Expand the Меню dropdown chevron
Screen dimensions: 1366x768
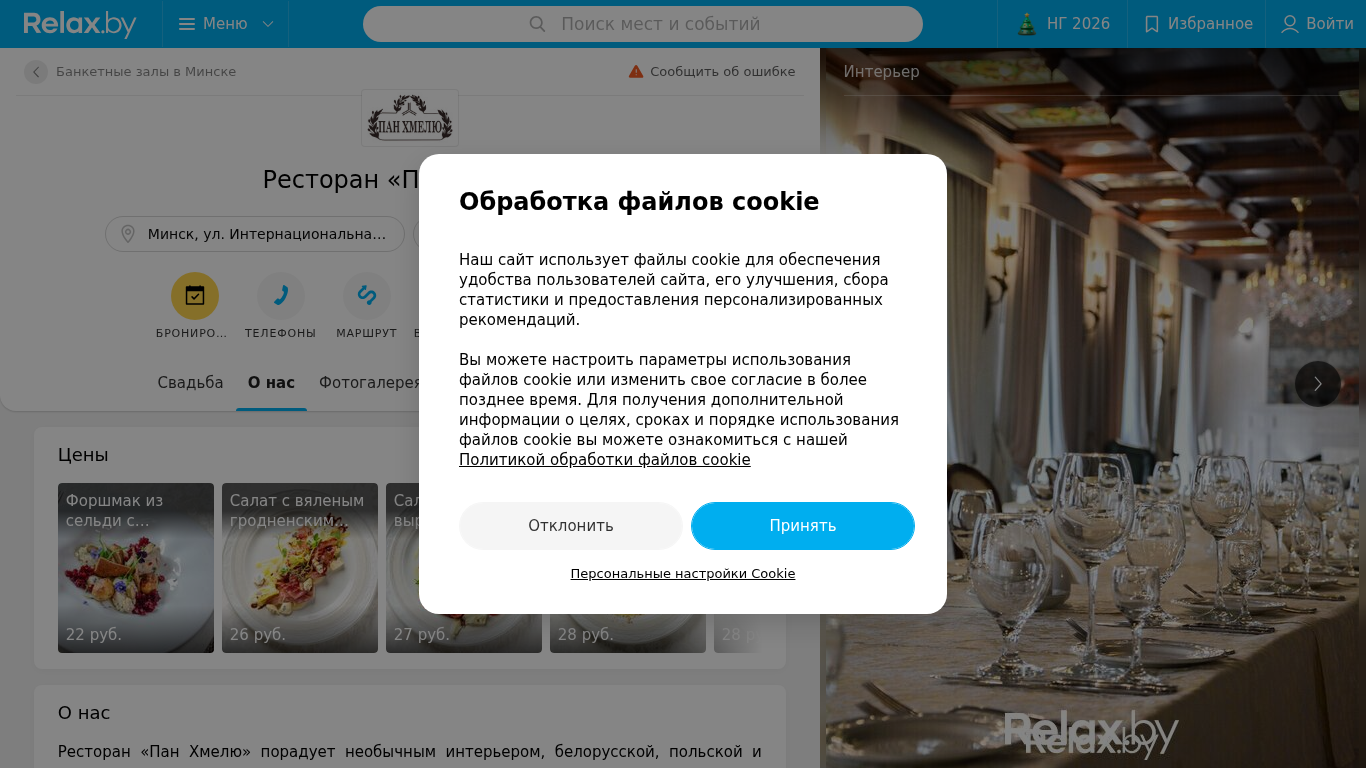coord(268,24)
